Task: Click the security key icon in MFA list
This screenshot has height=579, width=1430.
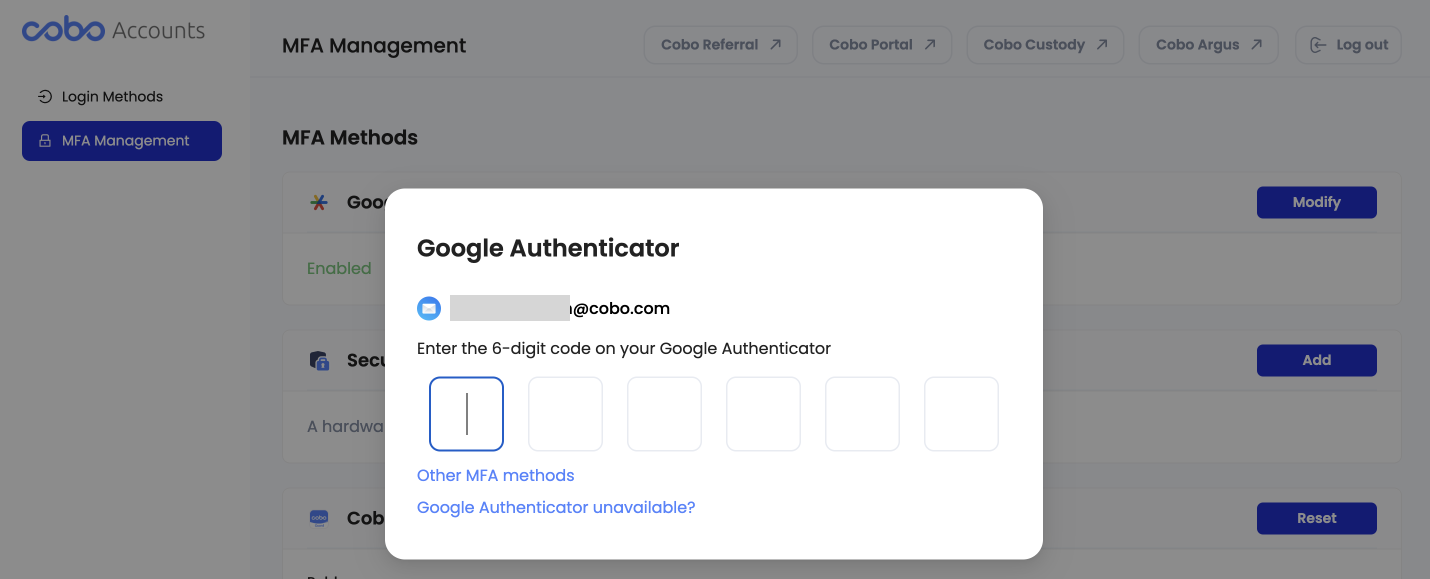Action: (x=319, y=359)
